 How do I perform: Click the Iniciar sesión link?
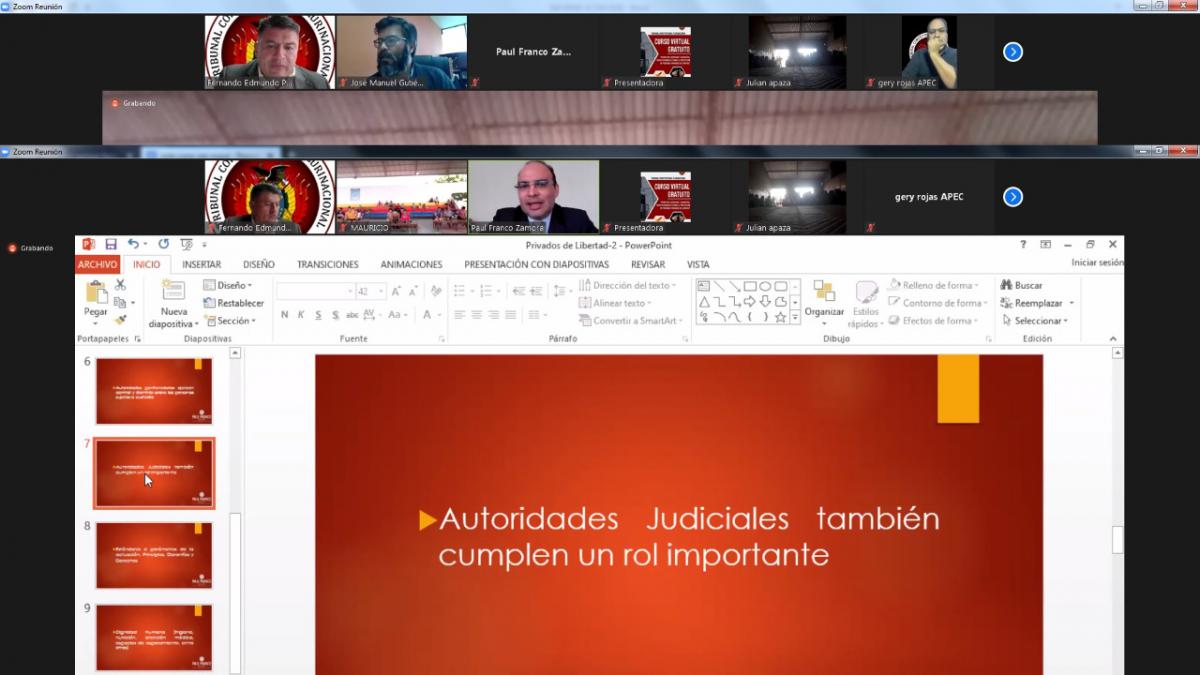pyautogui.click(x=1097, y=263)
